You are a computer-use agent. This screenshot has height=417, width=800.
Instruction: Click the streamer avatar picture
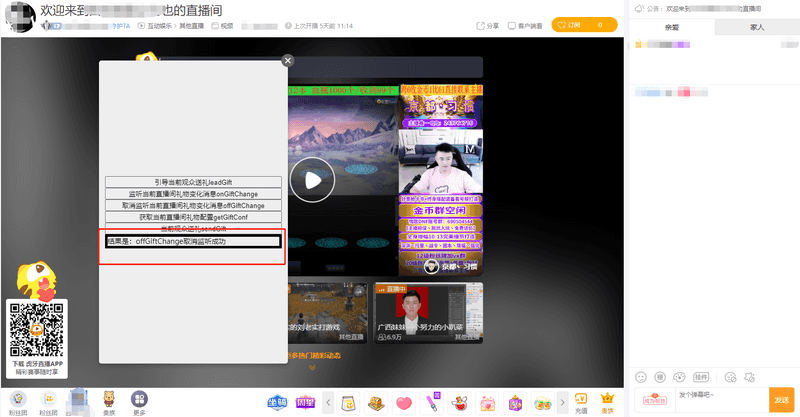point(20,17)
